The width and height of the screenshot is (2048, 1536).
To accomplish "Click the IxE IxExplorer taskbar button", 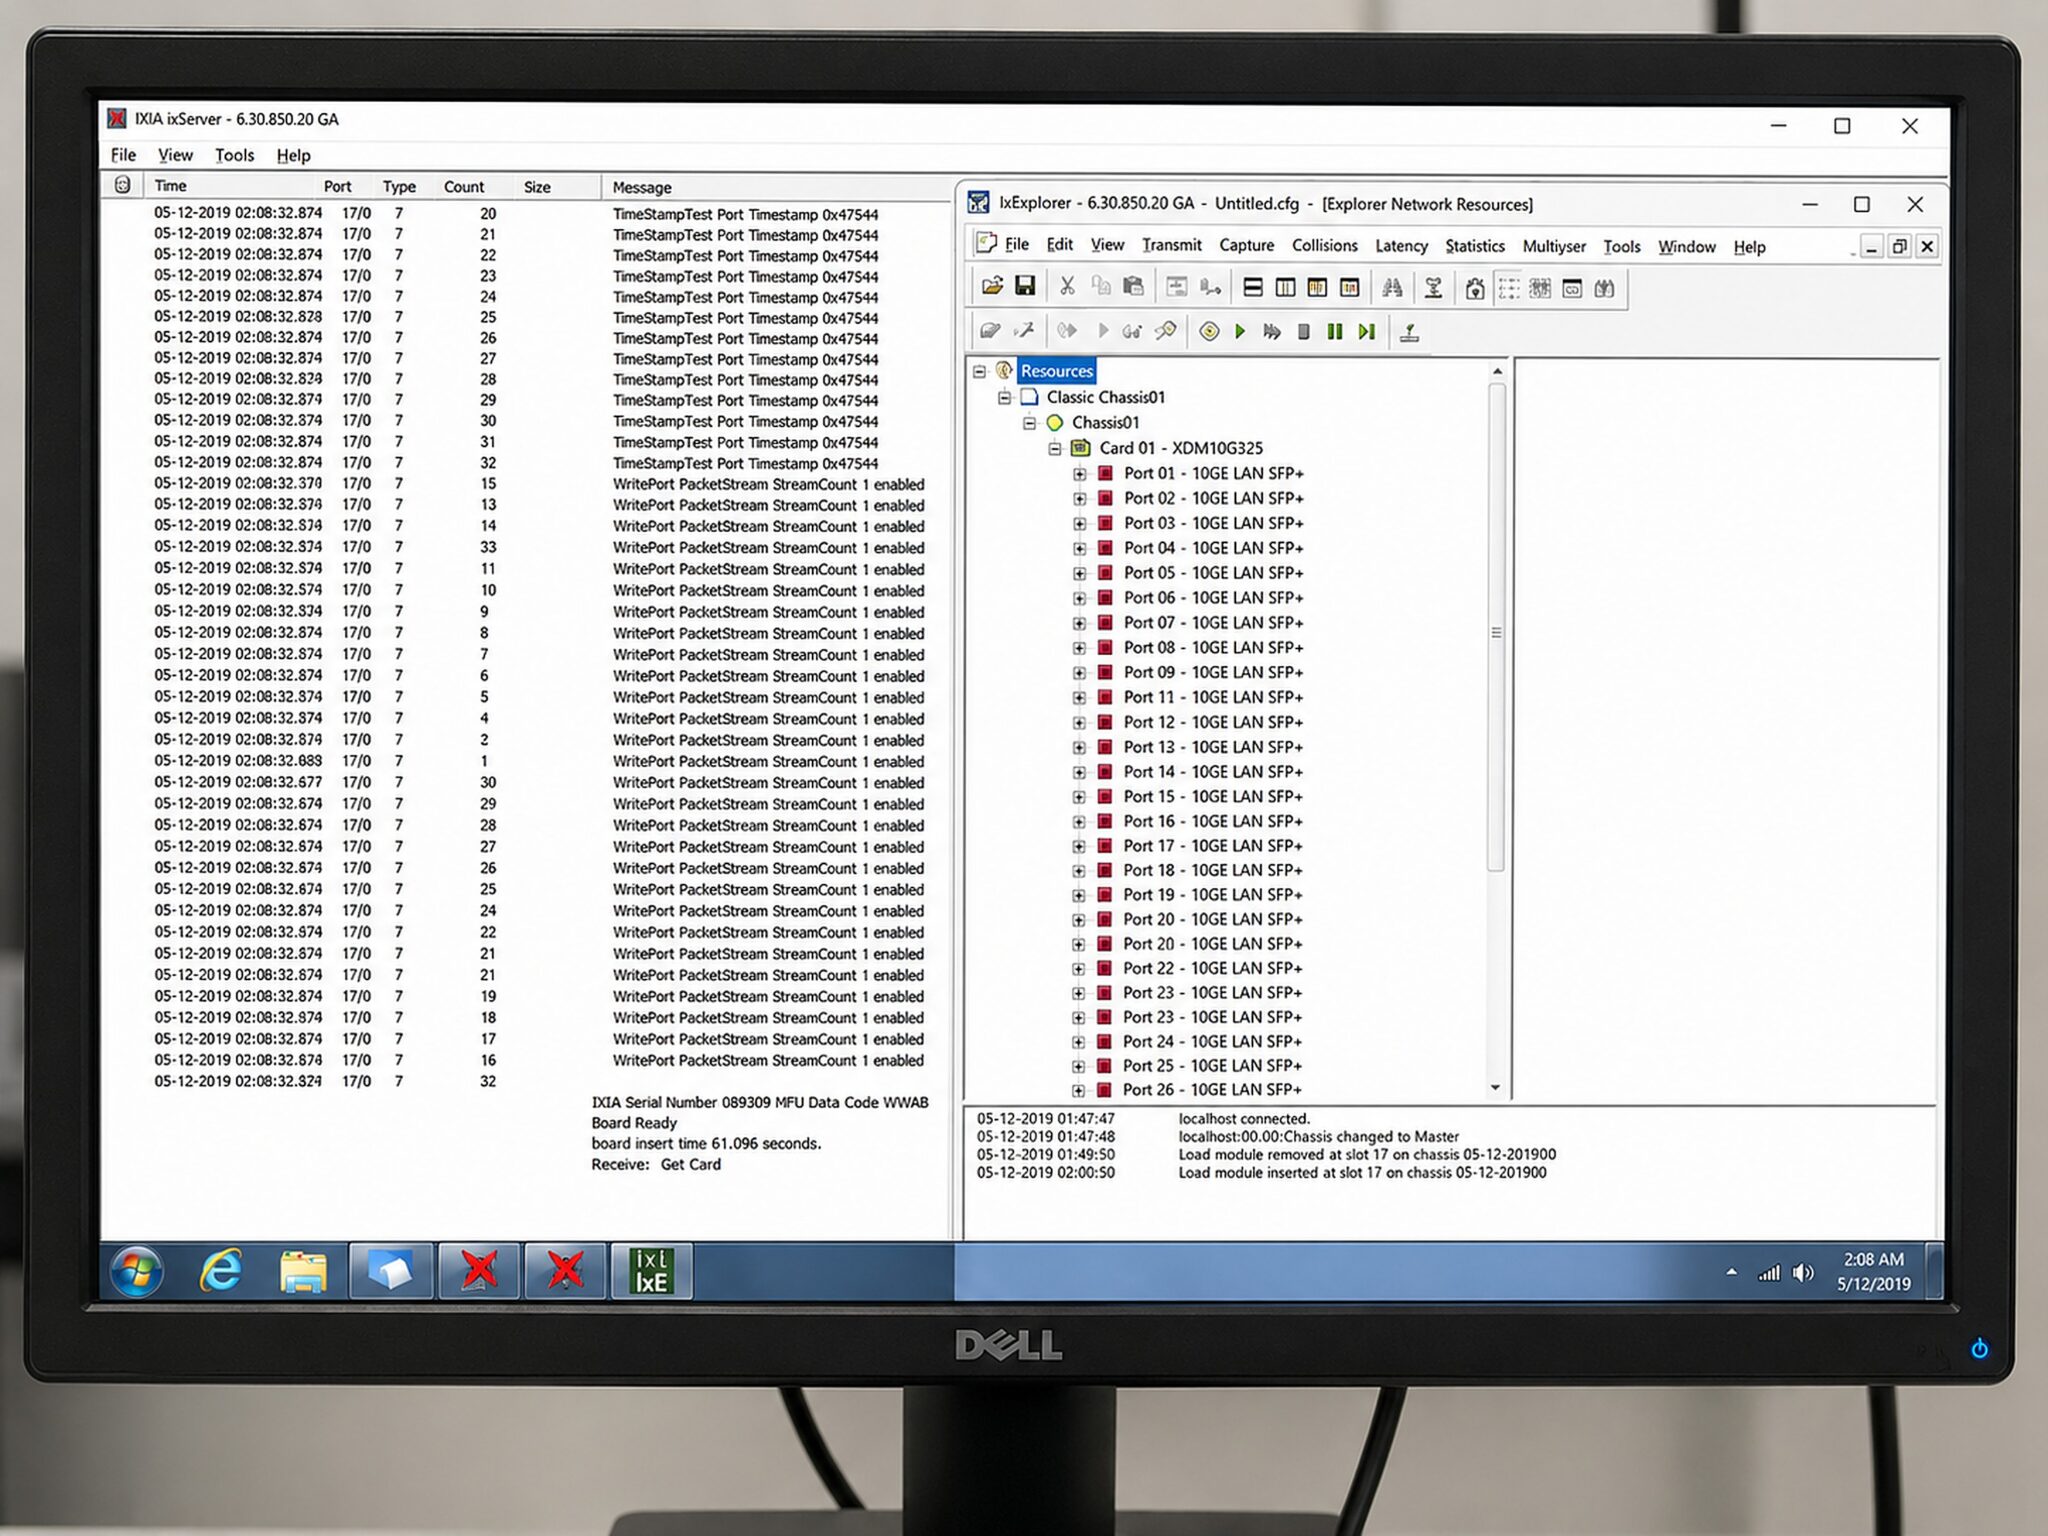I will [651, 1271].
